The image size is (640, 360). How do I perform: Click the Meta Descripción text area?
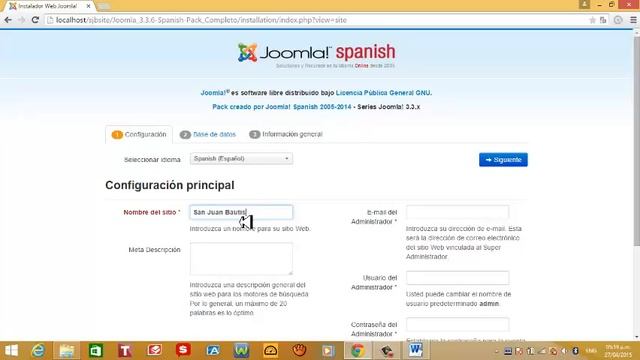241,259
